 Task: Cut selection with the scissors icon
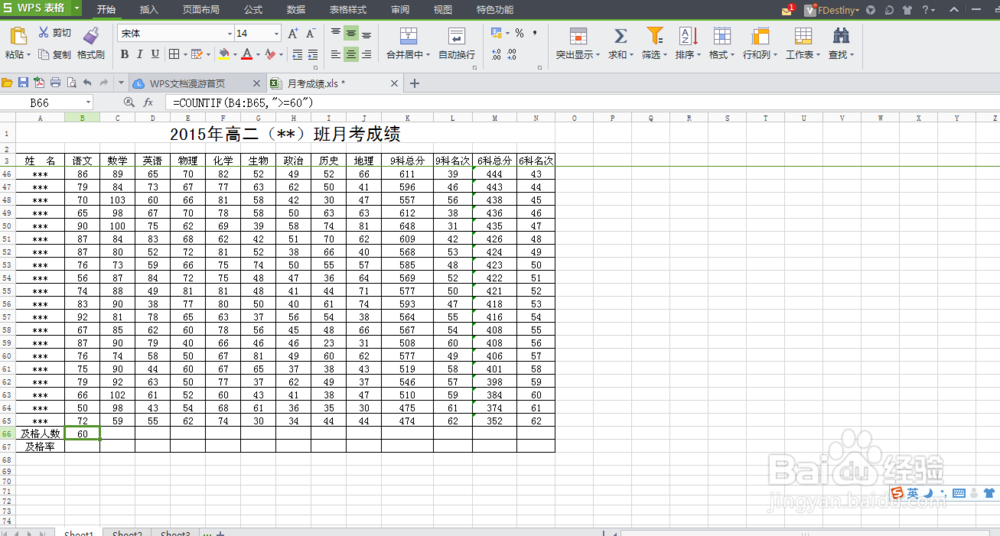[43, 33]
